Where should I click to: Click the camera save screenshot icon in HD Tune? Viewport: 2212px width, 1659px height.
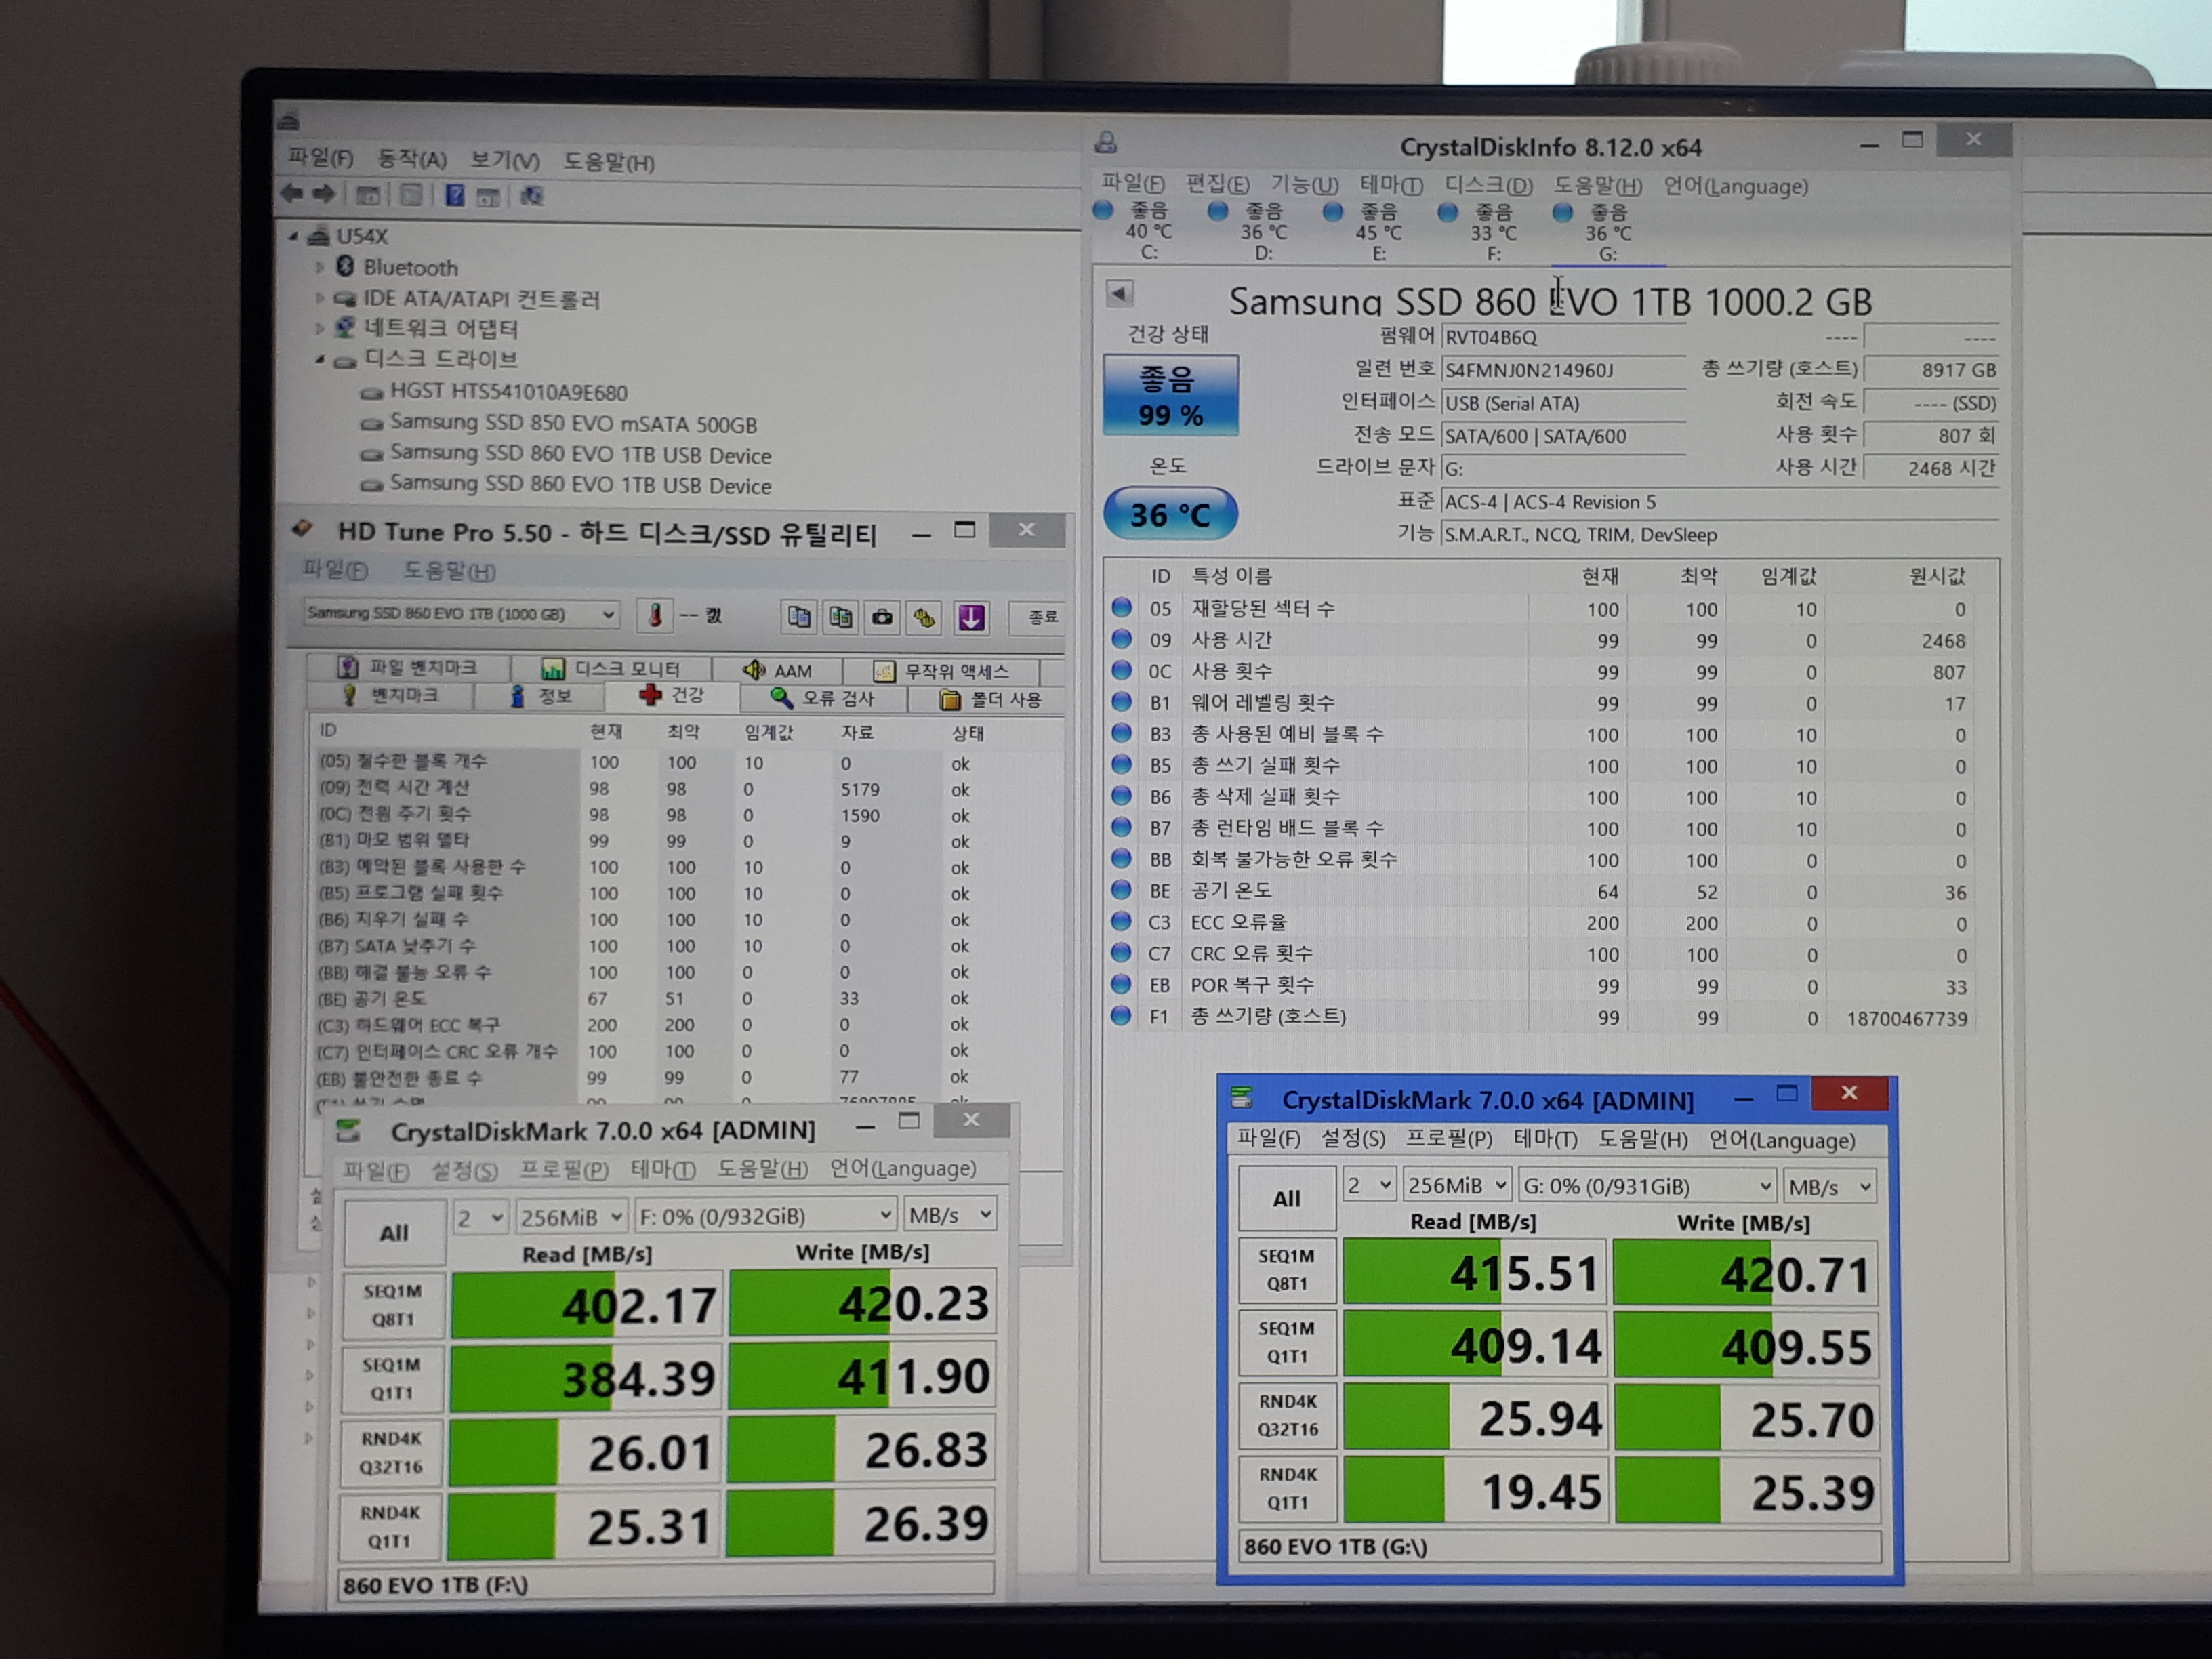click(882, 617)
